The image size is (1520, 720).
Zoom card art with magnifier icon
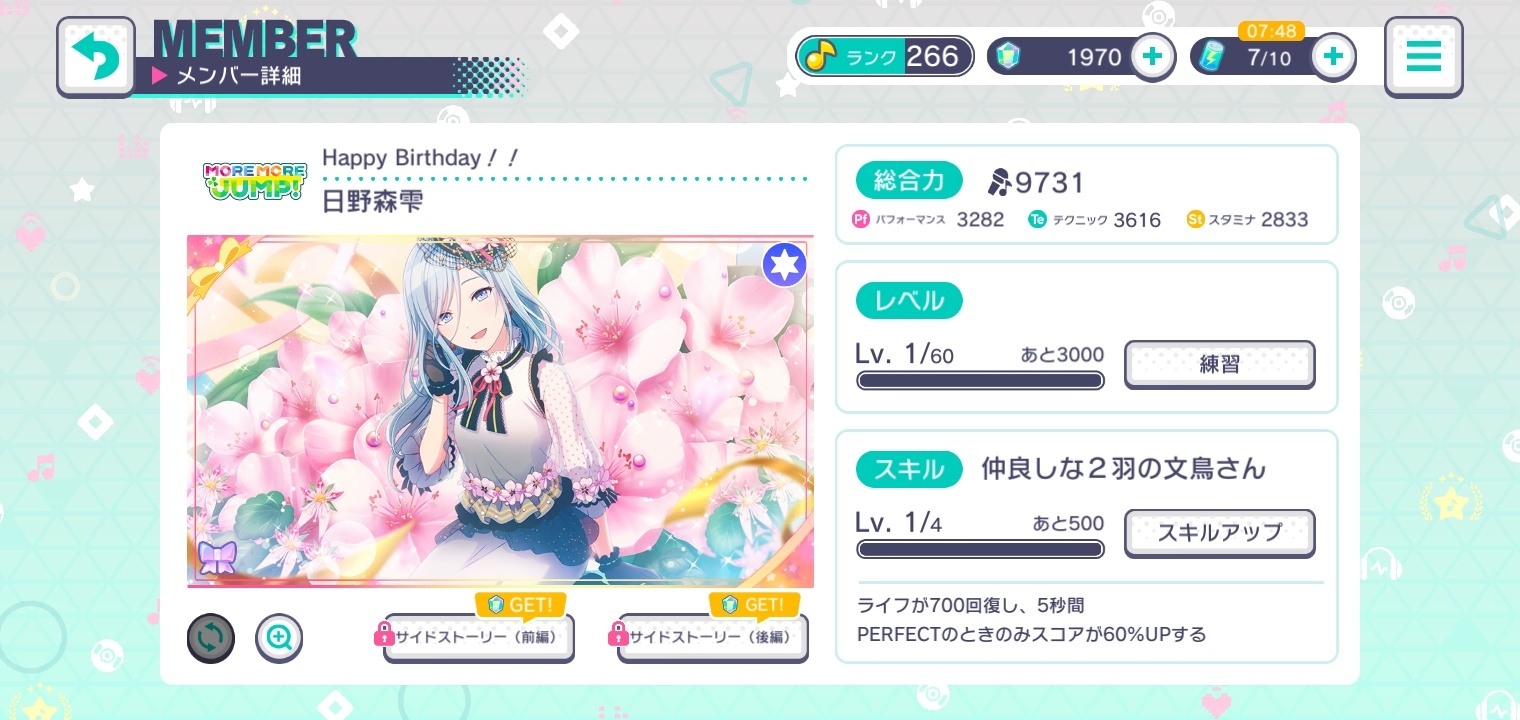pos(279,638)
